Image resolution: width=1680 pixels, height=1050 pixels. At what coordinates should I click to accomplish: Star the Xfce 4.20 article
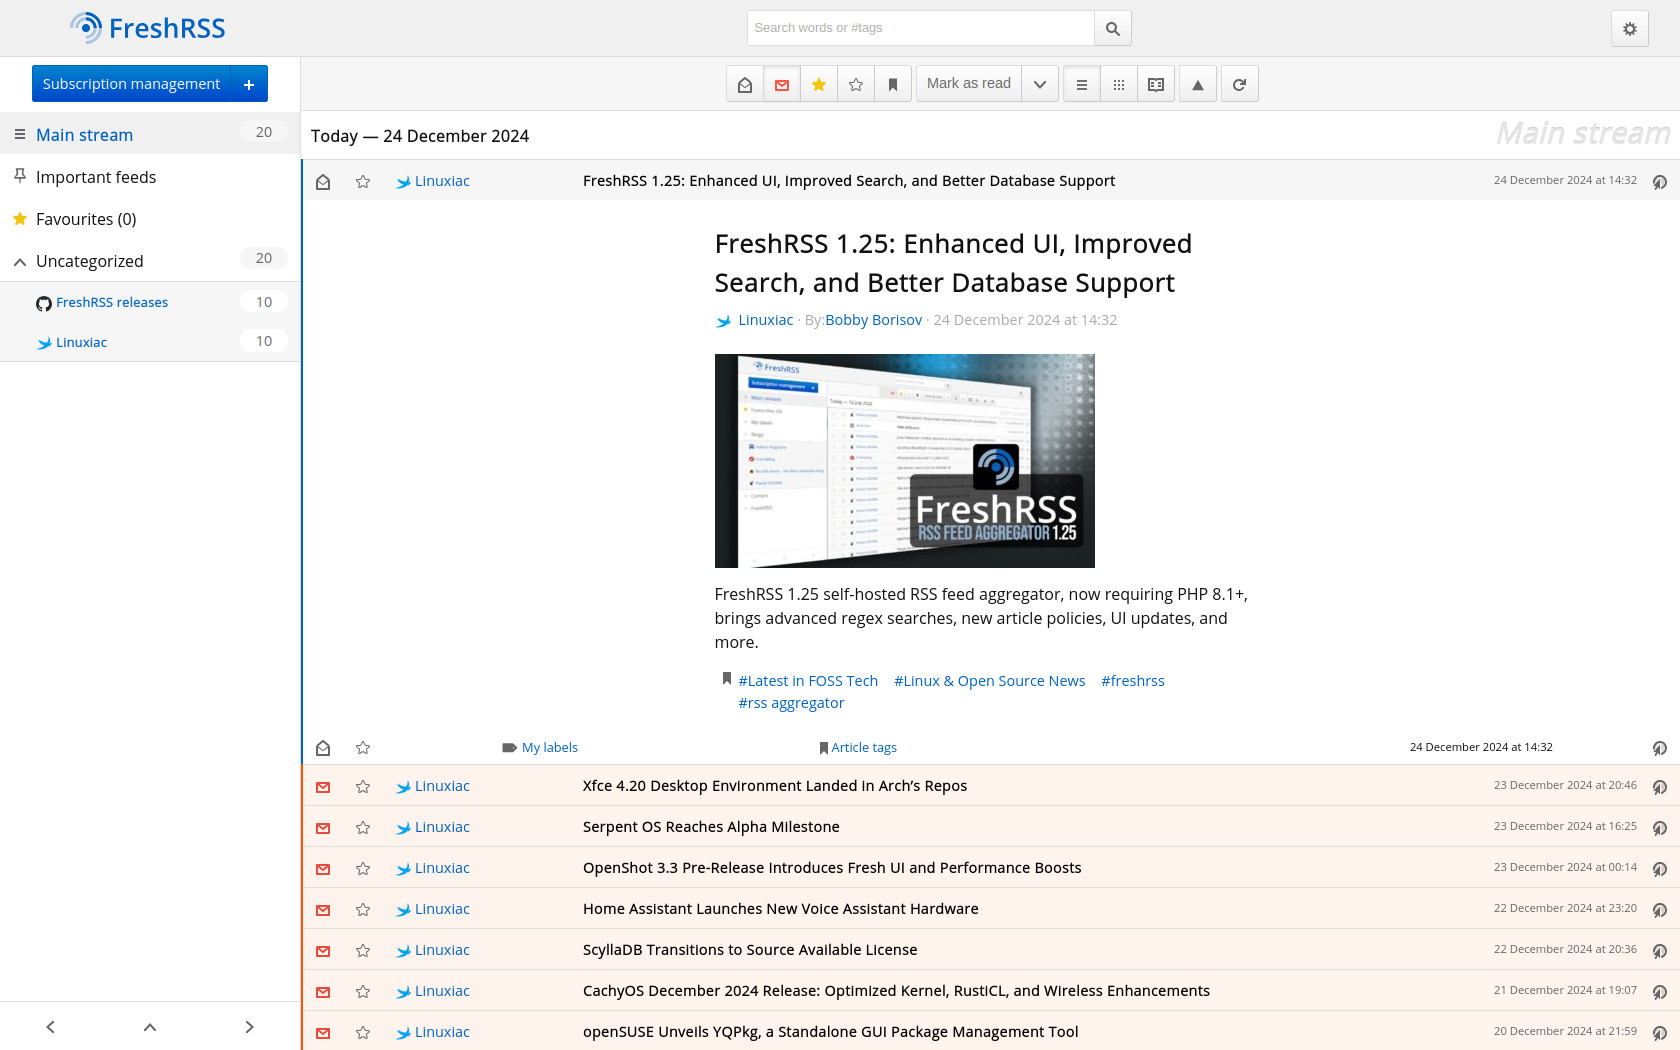pos(363,787)
